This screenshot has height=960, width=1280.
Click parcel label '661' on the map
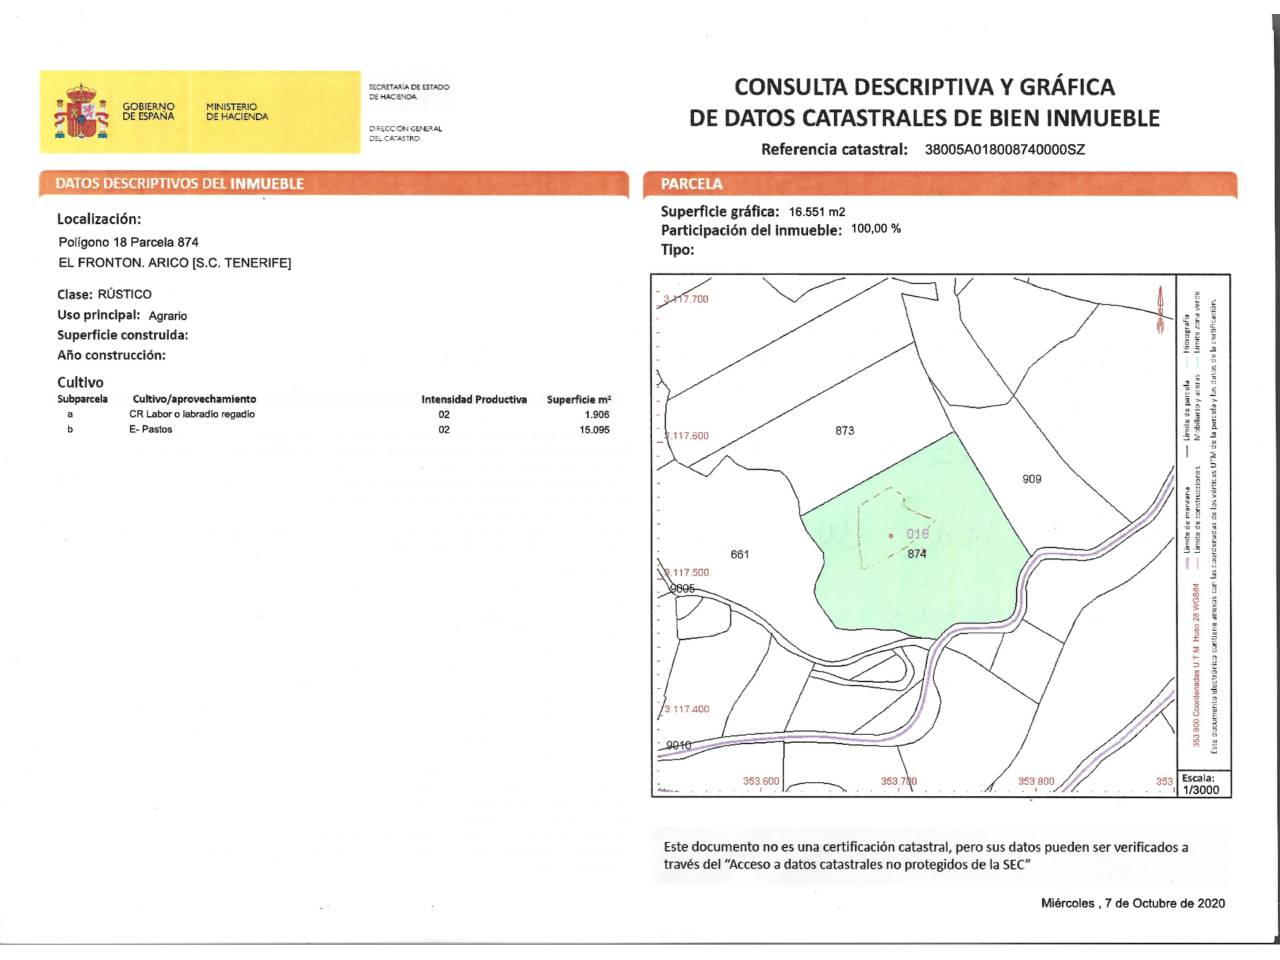[740, 554]
